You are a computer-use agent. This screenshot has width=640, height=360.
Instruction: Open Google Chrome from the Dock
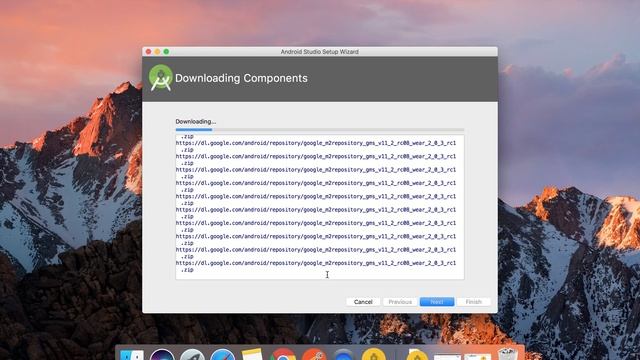[x=283, y=355]
